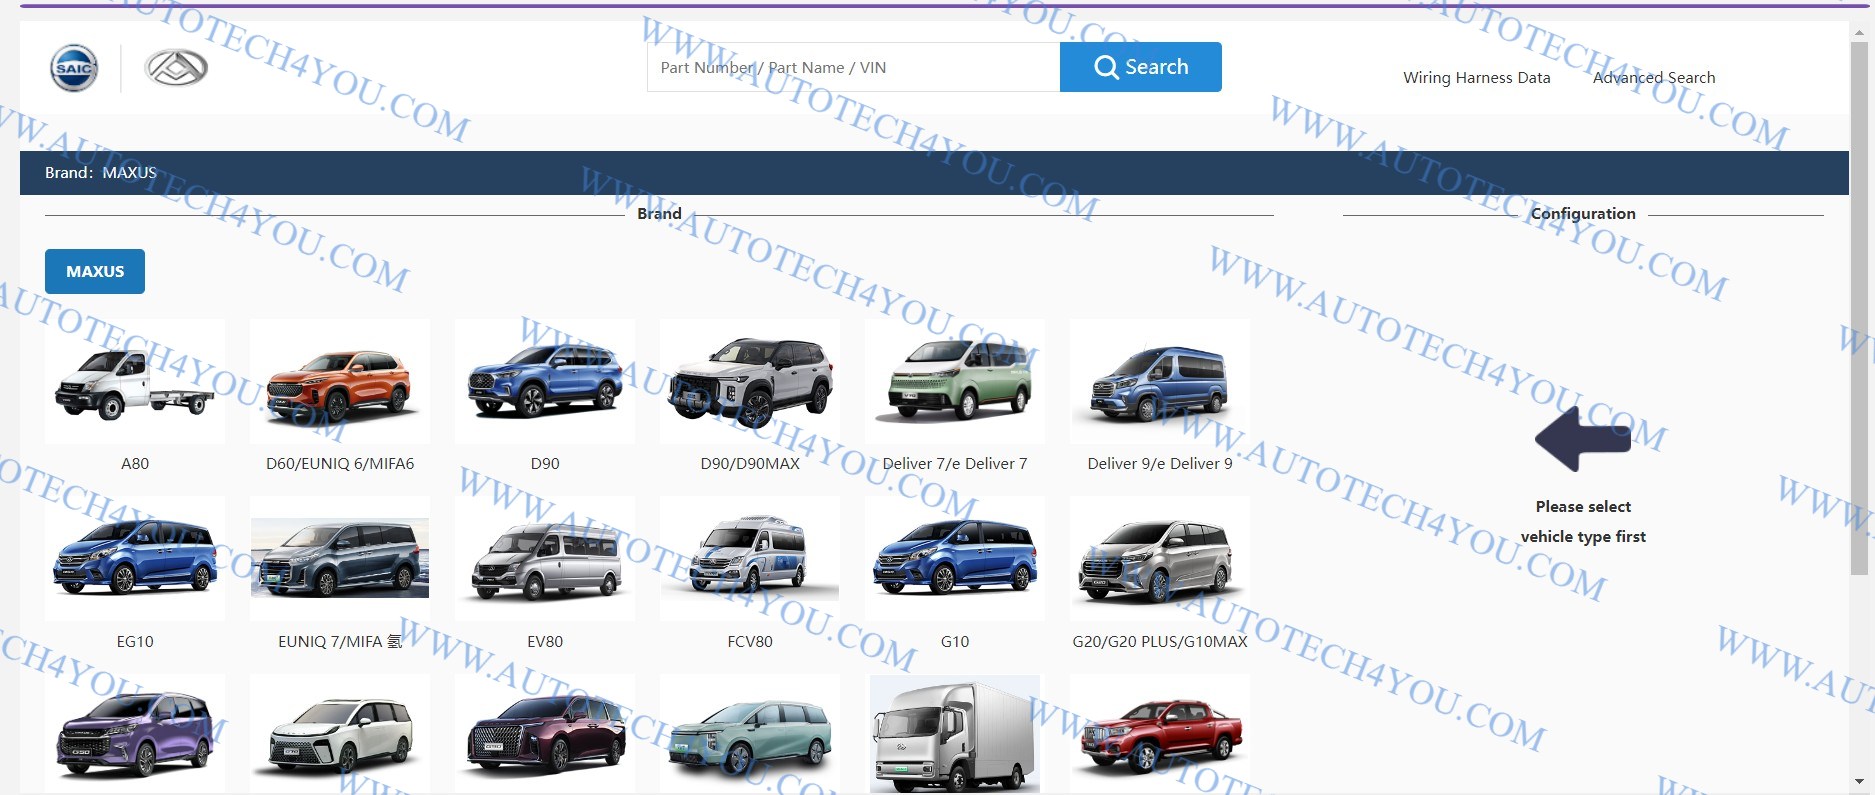Select the FCV80 van image
Viewport: 1875px width, 795px height.
tap(750, 559)
